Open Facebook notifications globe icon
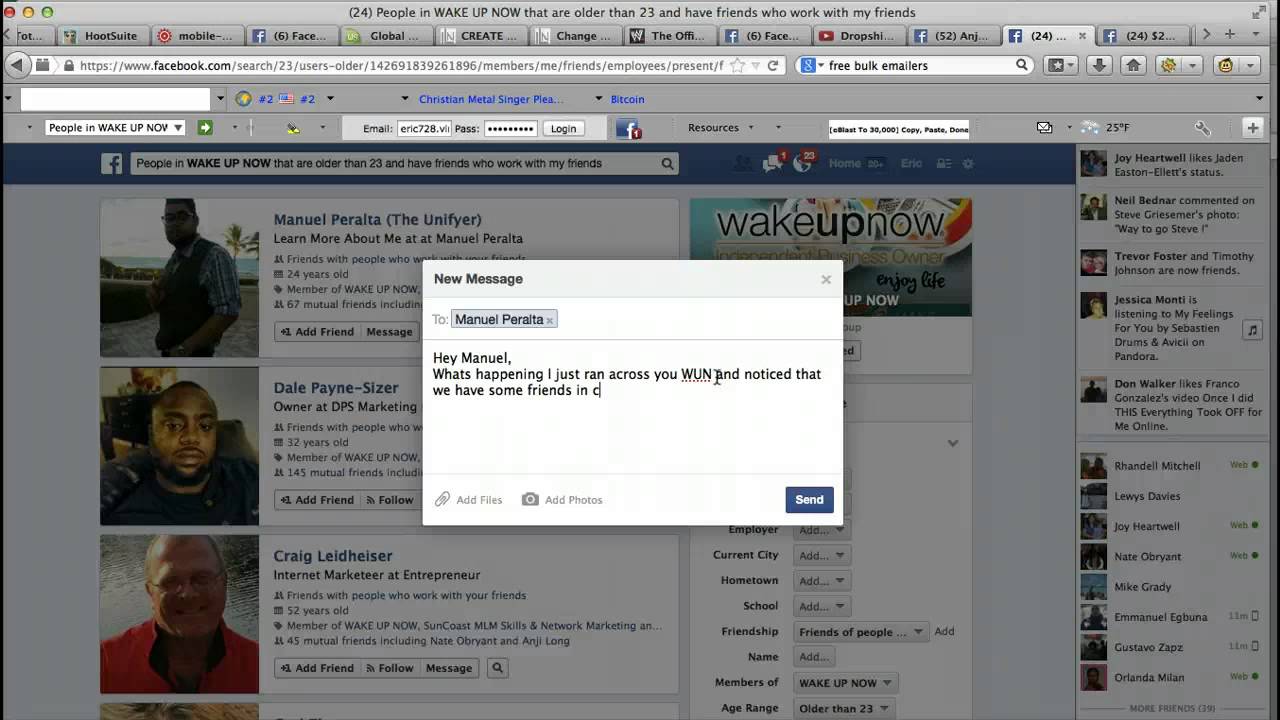The width and height of the screenshot is (1280, 720). [802, 163]
